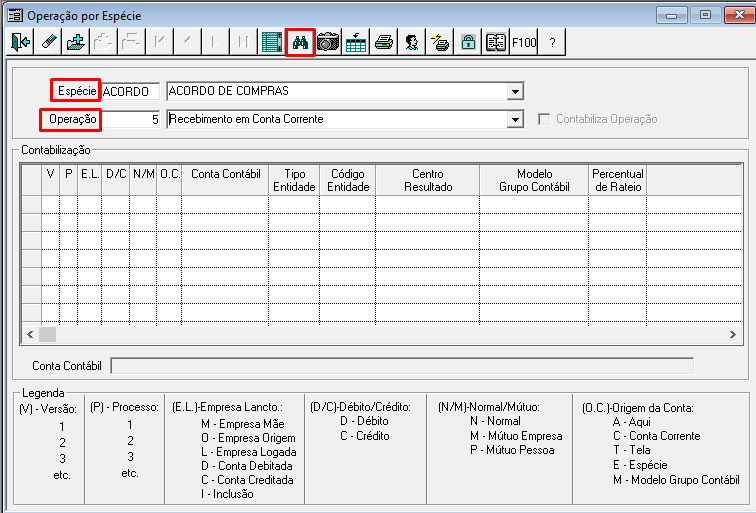Click the disabled save-record folder icon
This screenshot has height=513, width=756.
click(103, 42)
